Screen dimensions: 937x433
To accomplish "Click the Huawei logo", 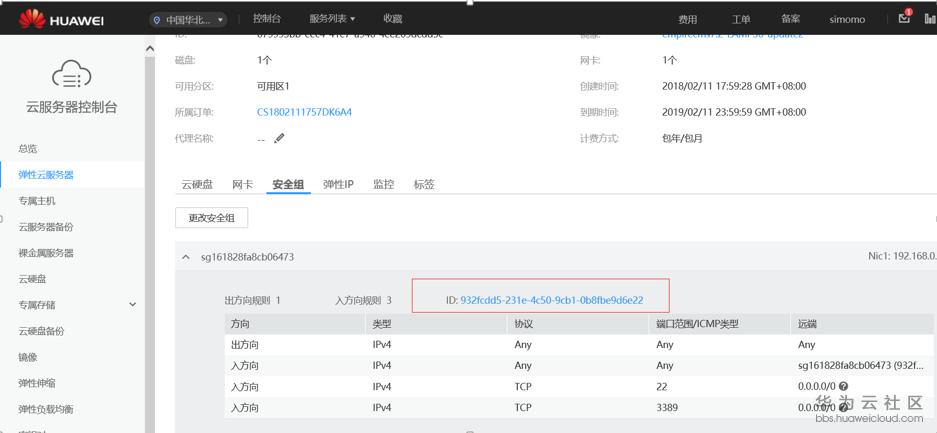I will (60, 19).
